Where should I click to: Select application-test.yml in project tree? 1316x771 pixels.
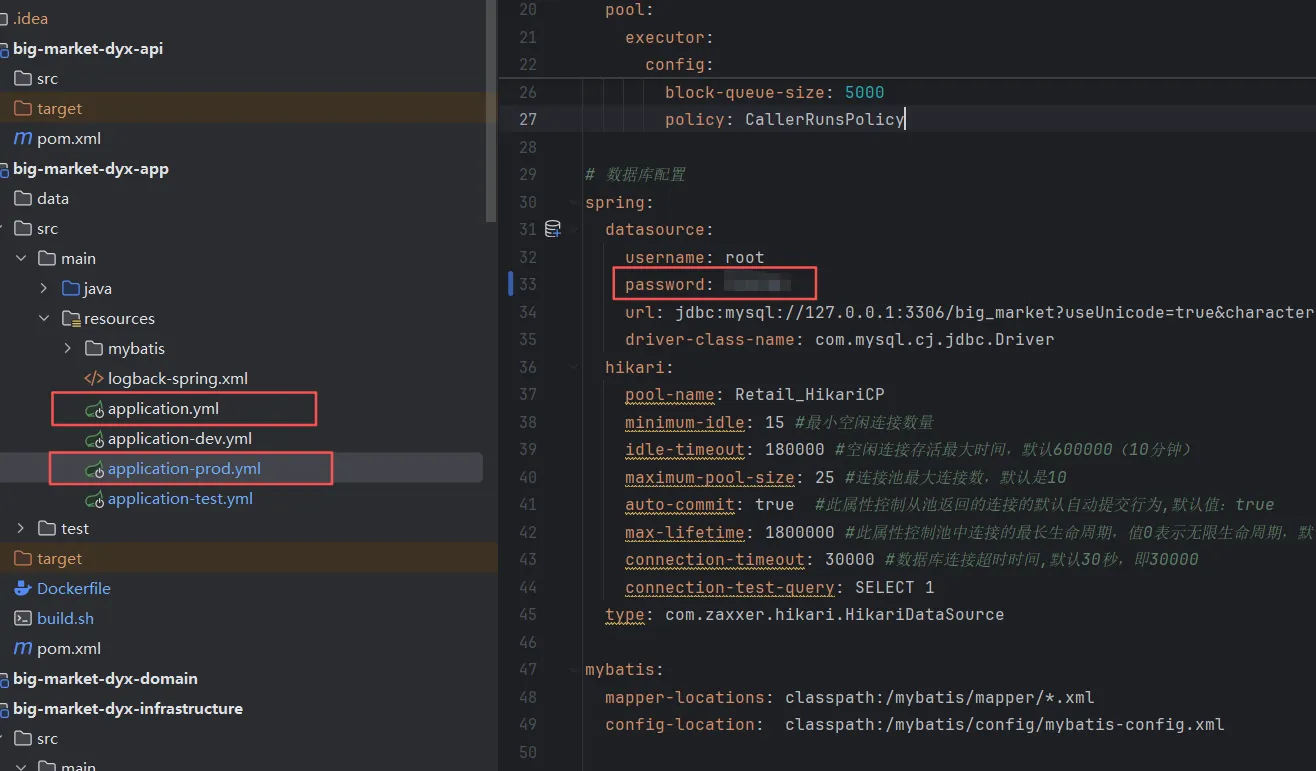pos(179,498)
